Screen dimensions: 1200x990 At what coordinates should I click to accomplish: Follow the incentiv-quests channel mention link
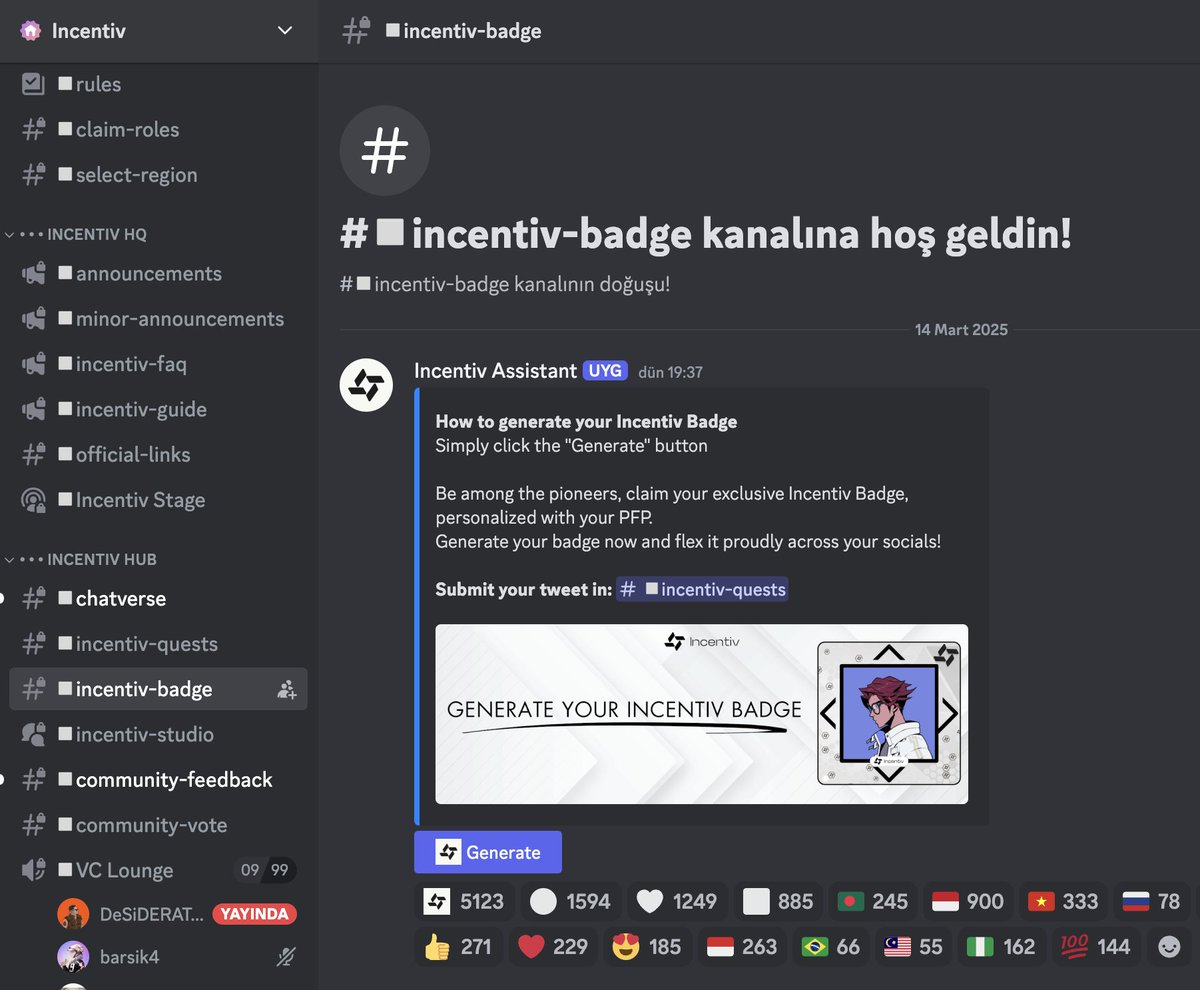click(x=701, y=590)
